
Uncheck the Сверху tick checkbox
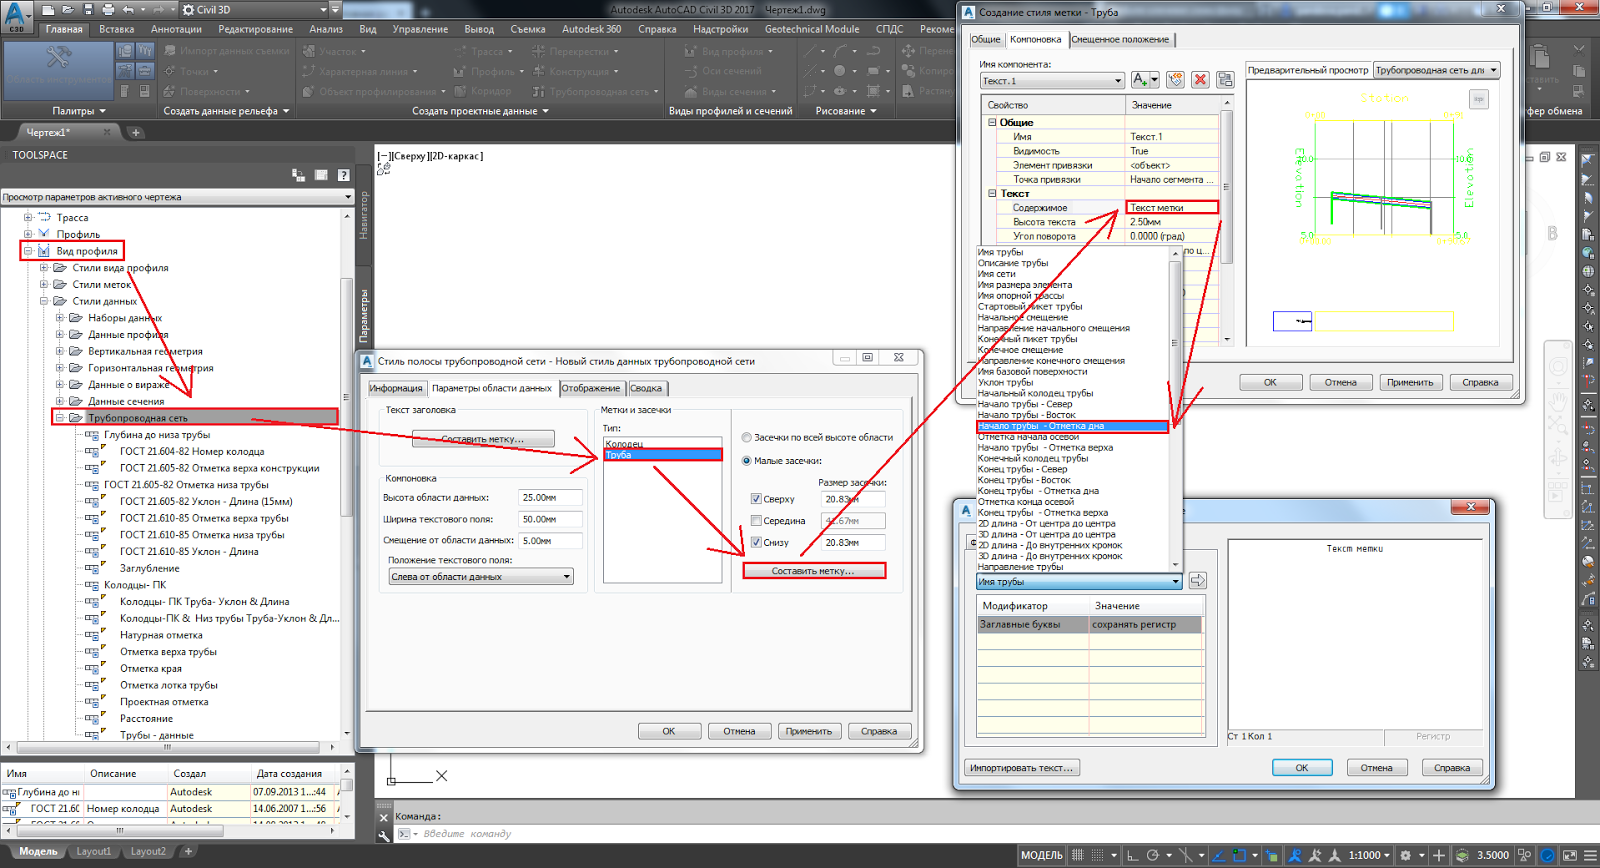pyautogui.click(x=756, y=498)
